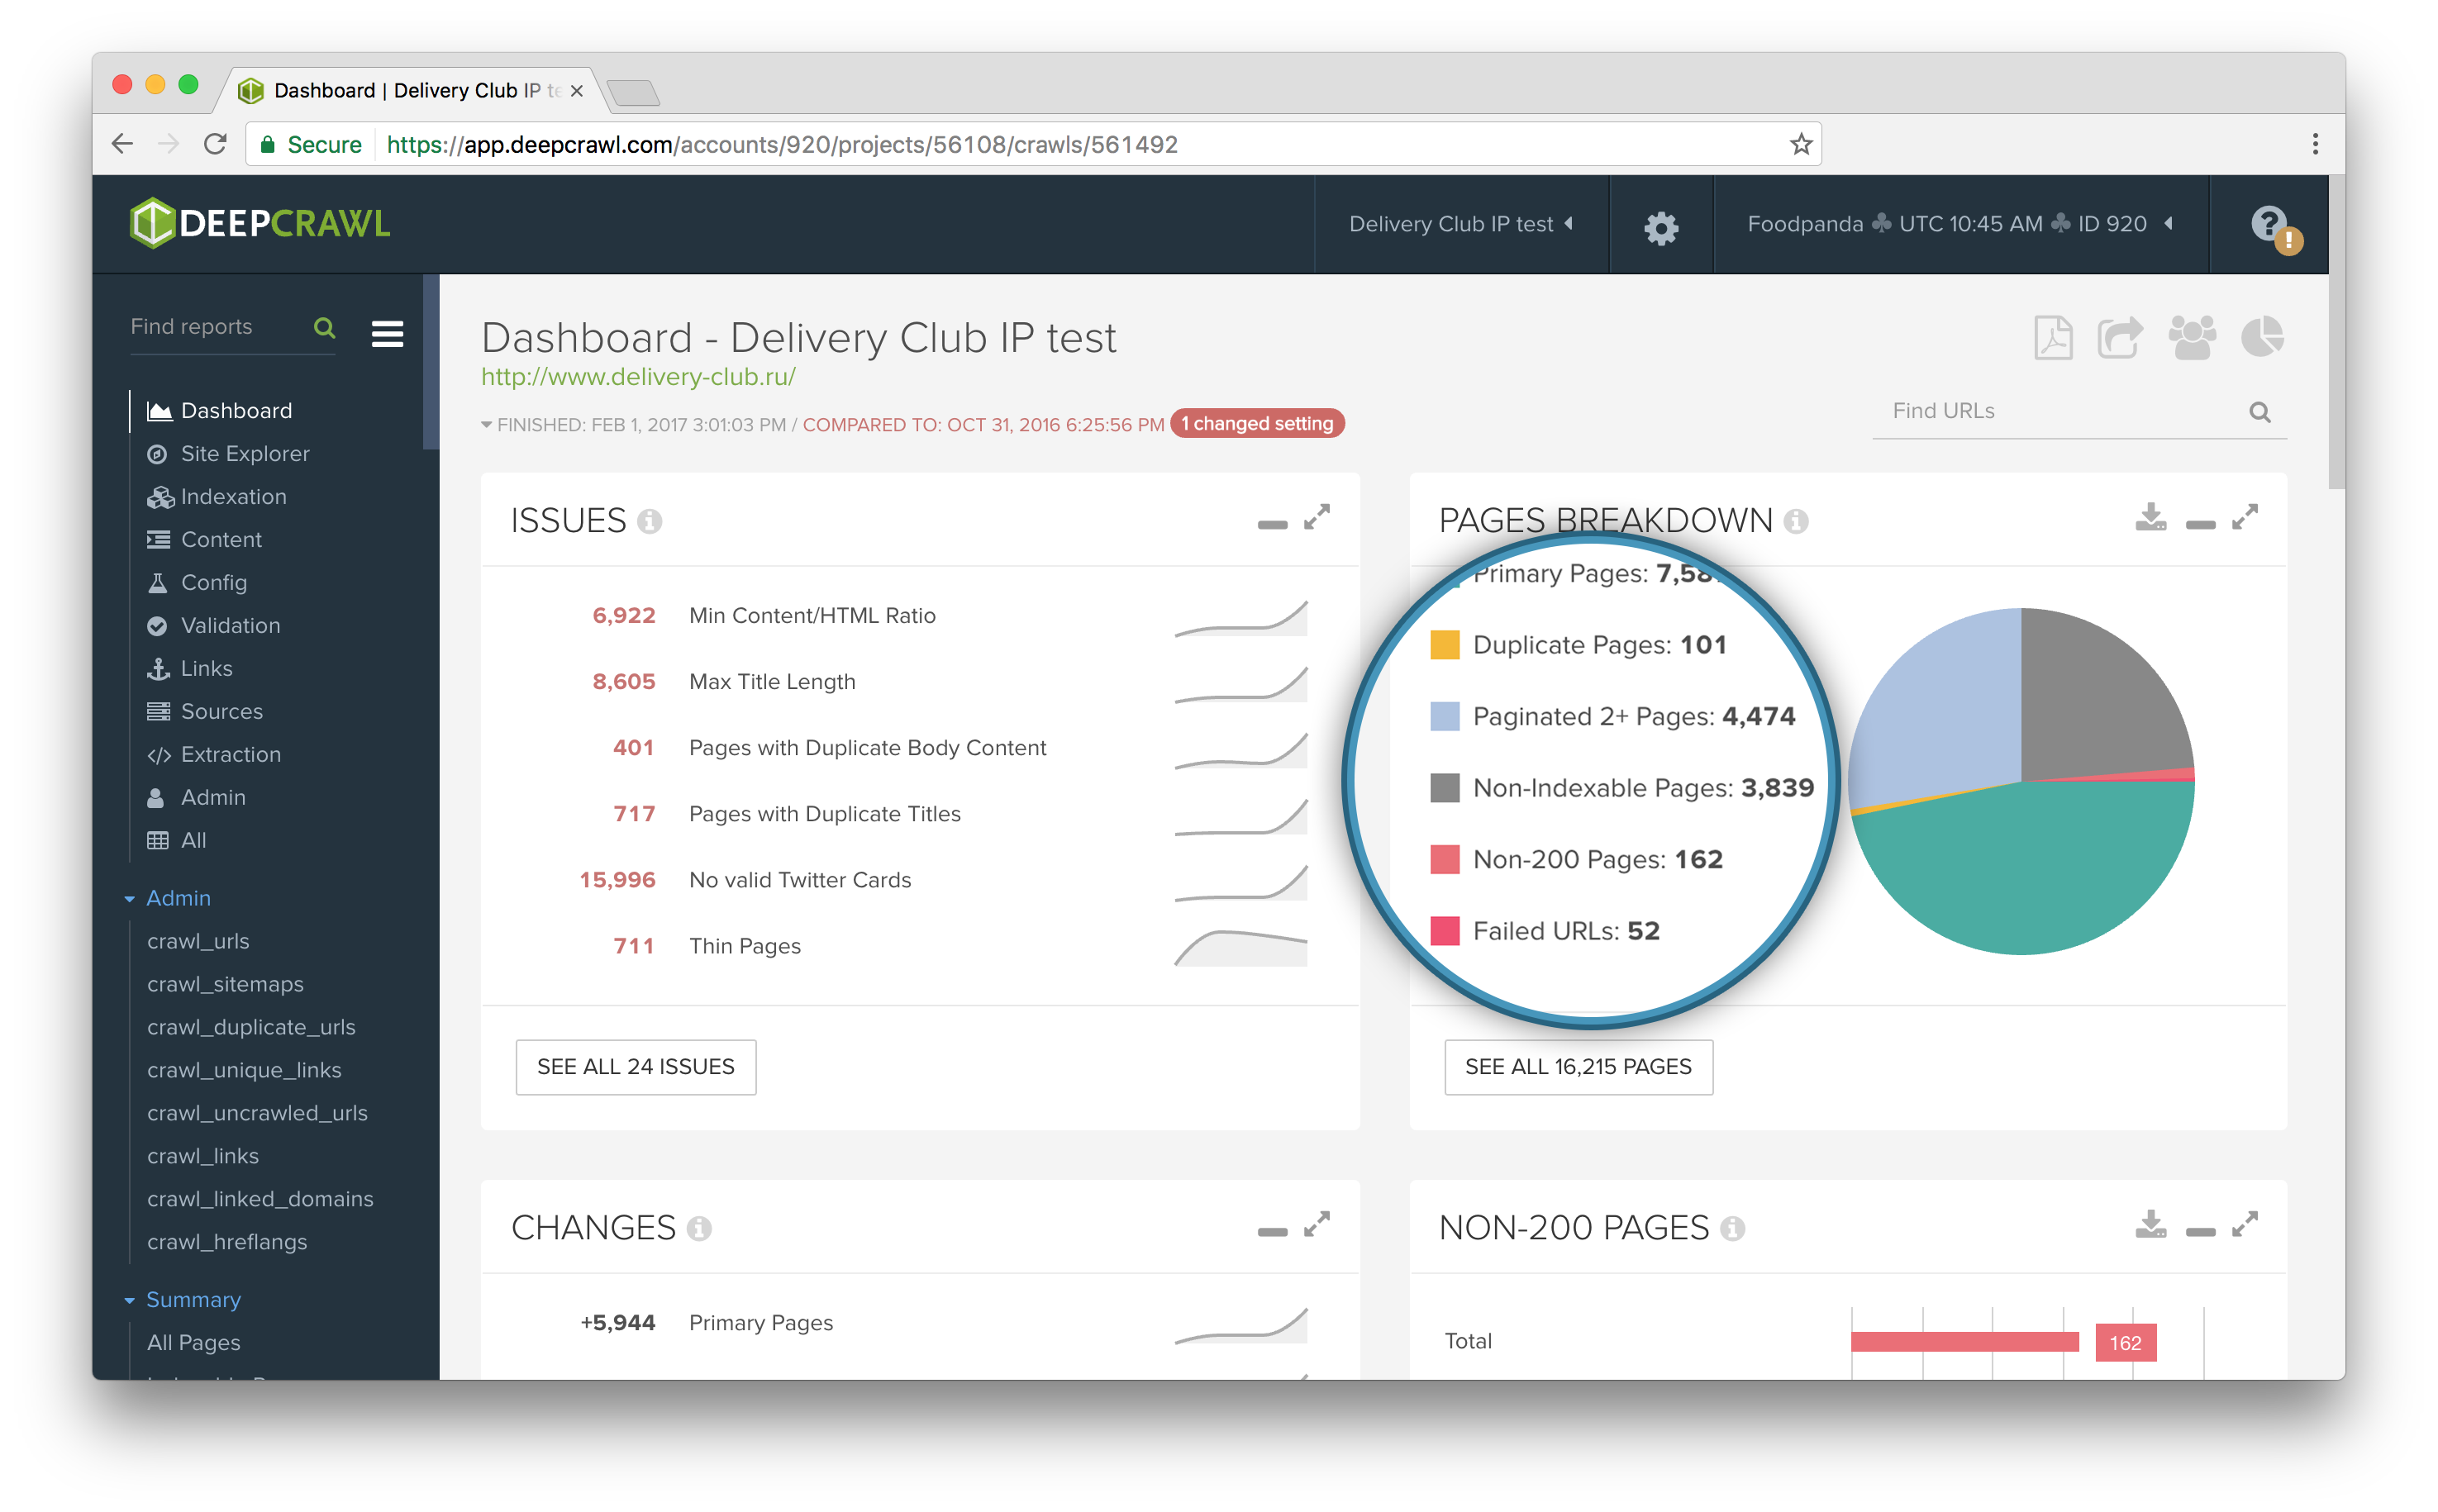Click the Failed URLs pink swatch

point(1444,931)
